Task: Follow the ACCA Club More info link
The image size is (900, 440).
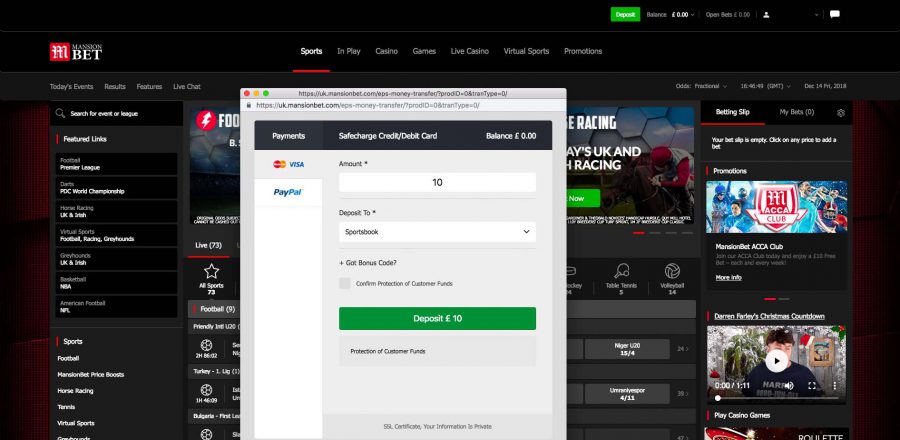Action: (x=728, y=278)
